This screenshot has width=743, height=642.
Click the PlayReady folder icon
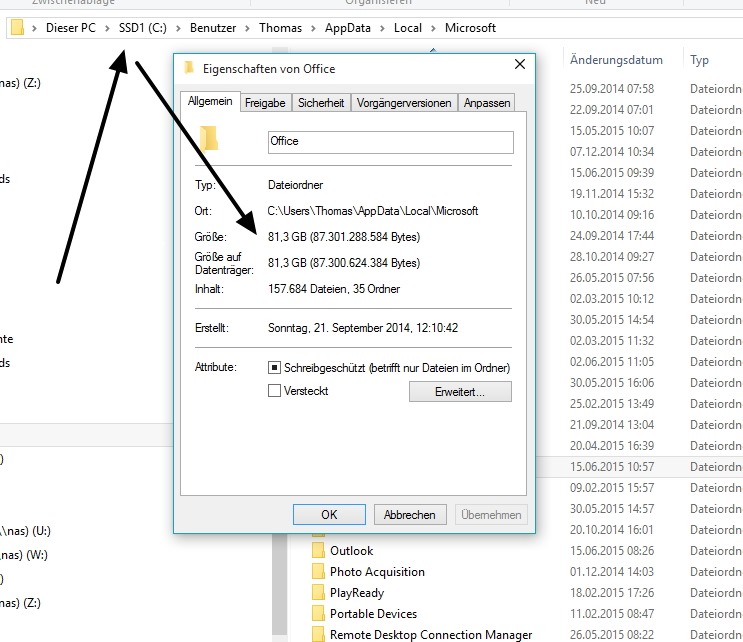[x=318, y=593]
